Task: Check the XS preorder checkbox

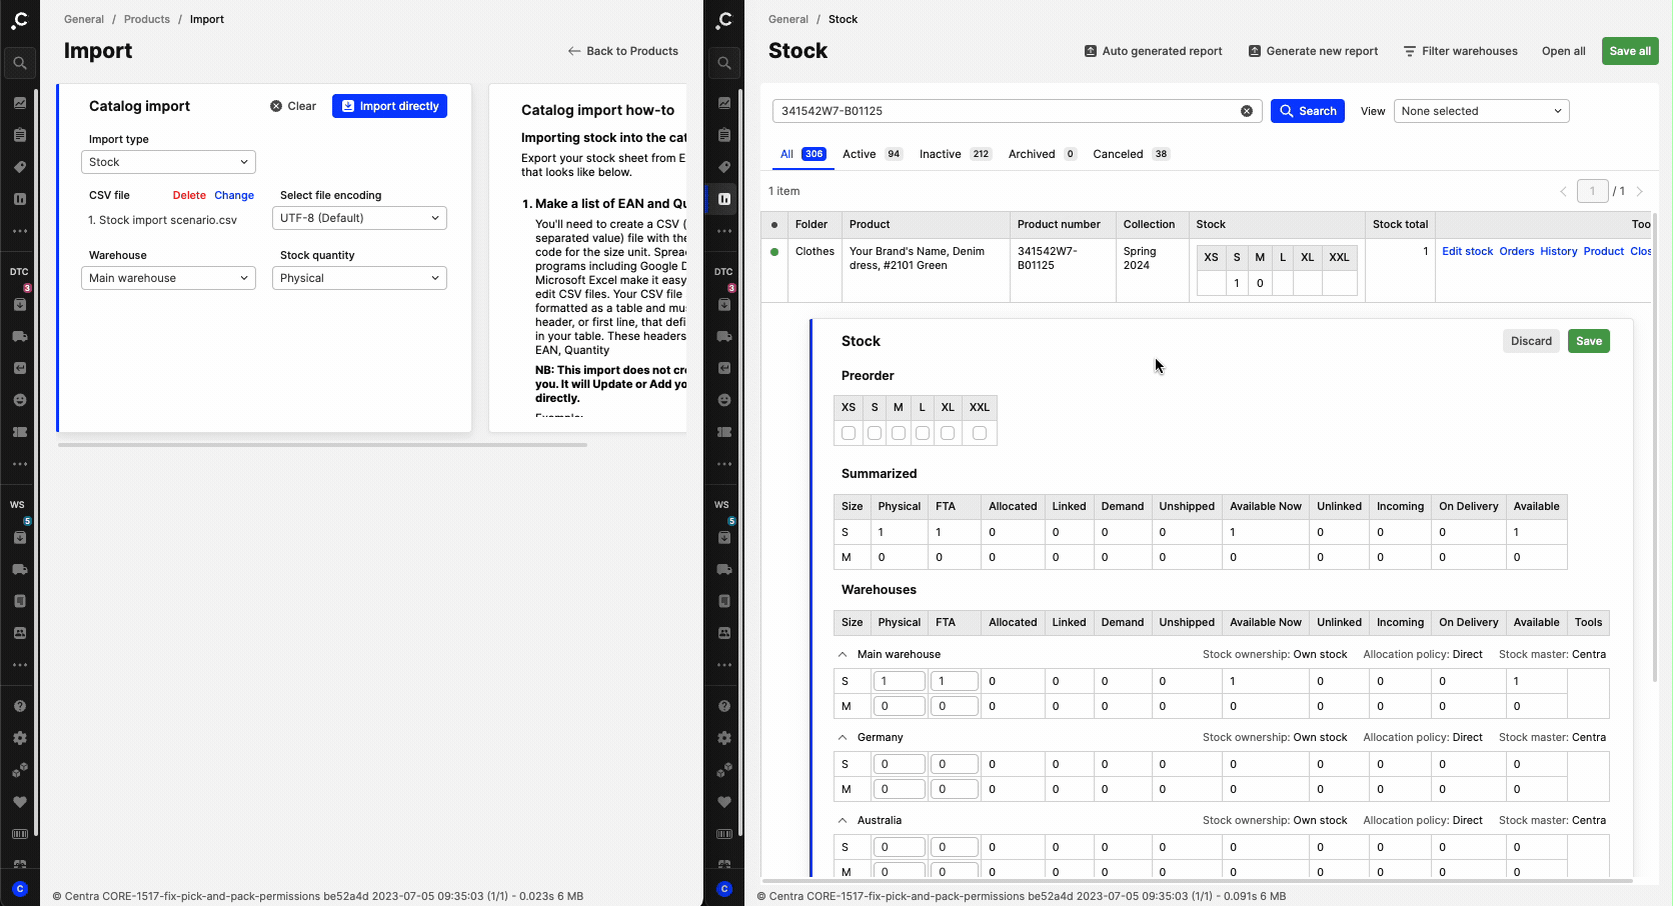Action: [x=848, y=433]
